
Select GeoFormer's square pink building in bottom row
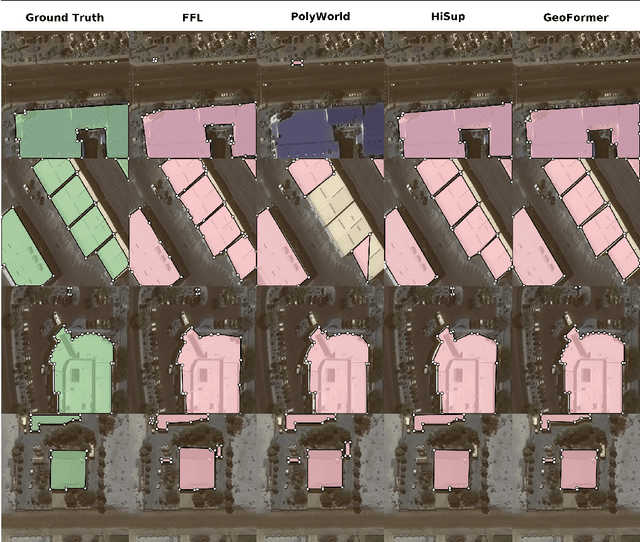click(x=581, y=469)
